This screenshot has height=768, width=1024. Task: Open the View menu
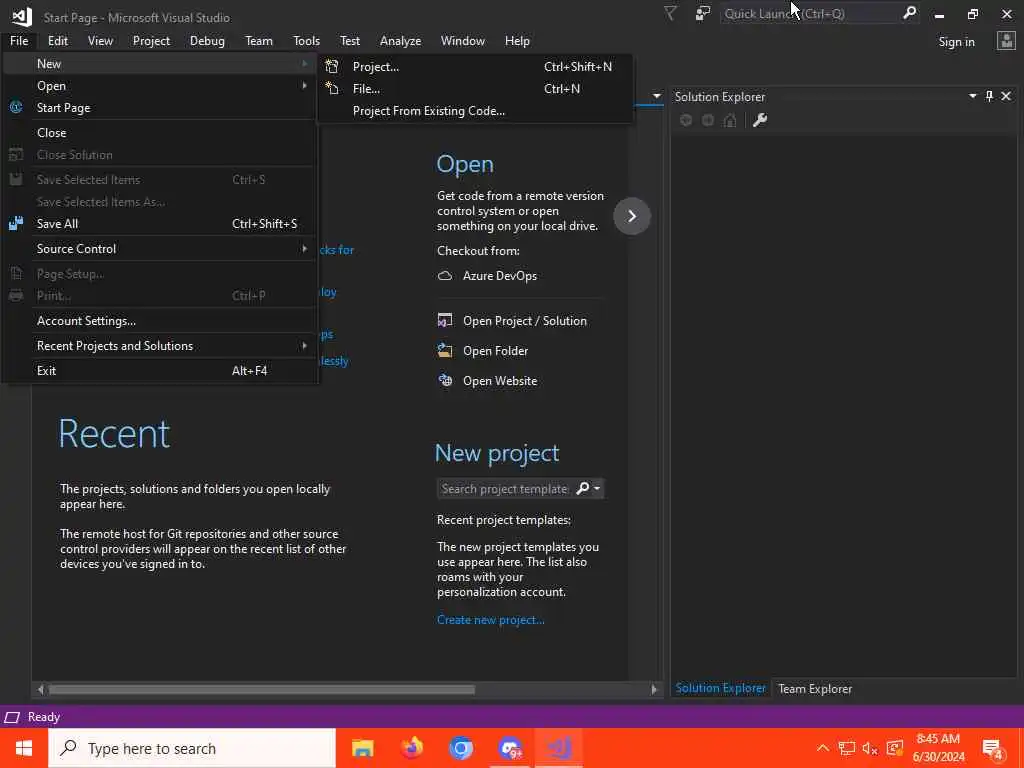(x=100, y=40)
